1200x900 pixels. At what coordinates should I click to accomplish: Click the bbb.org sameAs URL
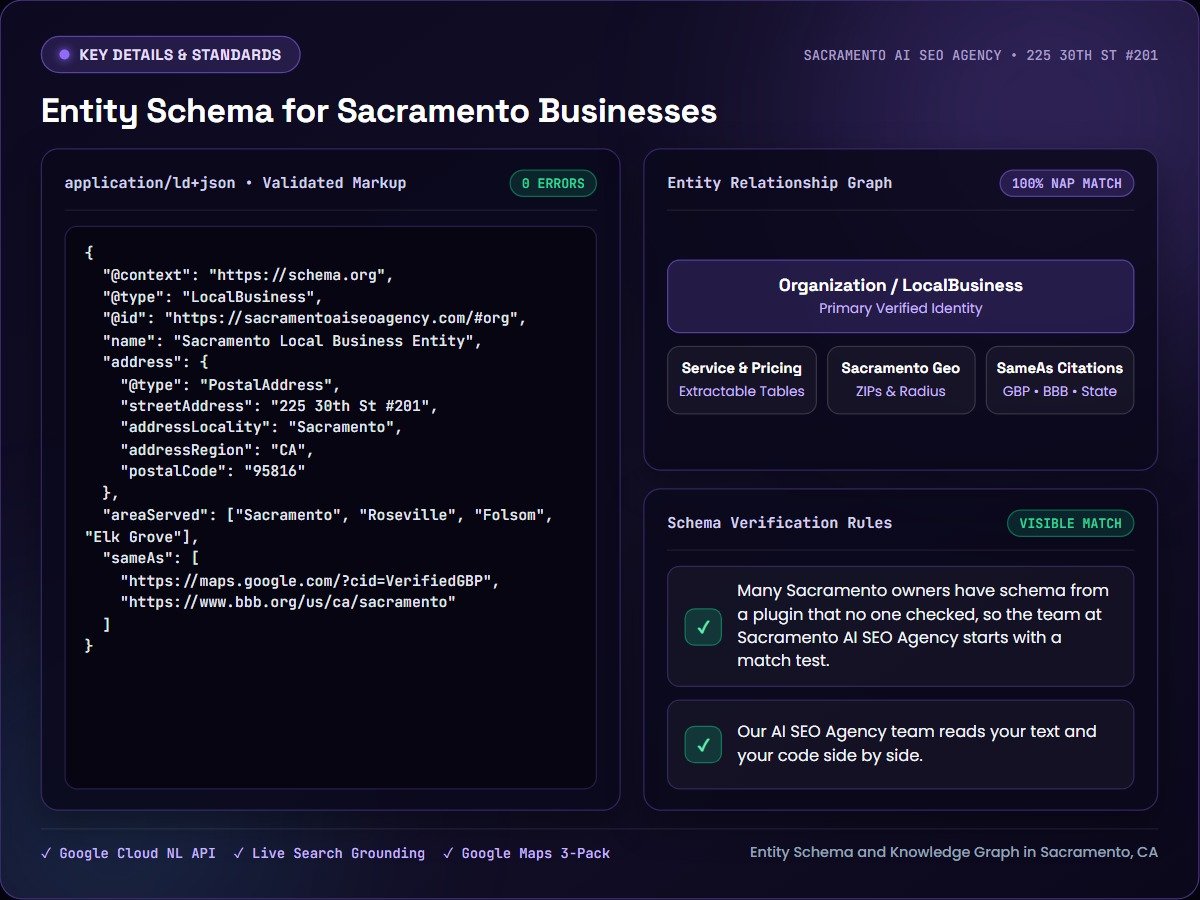pos(288,603)
